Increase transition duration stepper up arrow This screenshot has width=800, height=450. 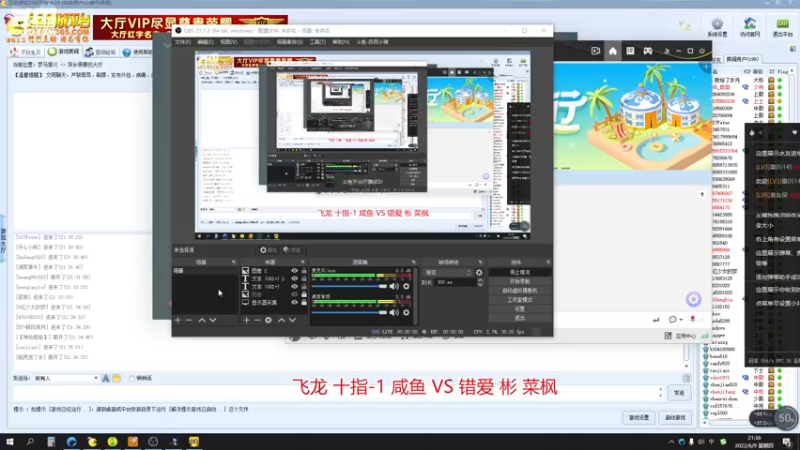(480, 280)
